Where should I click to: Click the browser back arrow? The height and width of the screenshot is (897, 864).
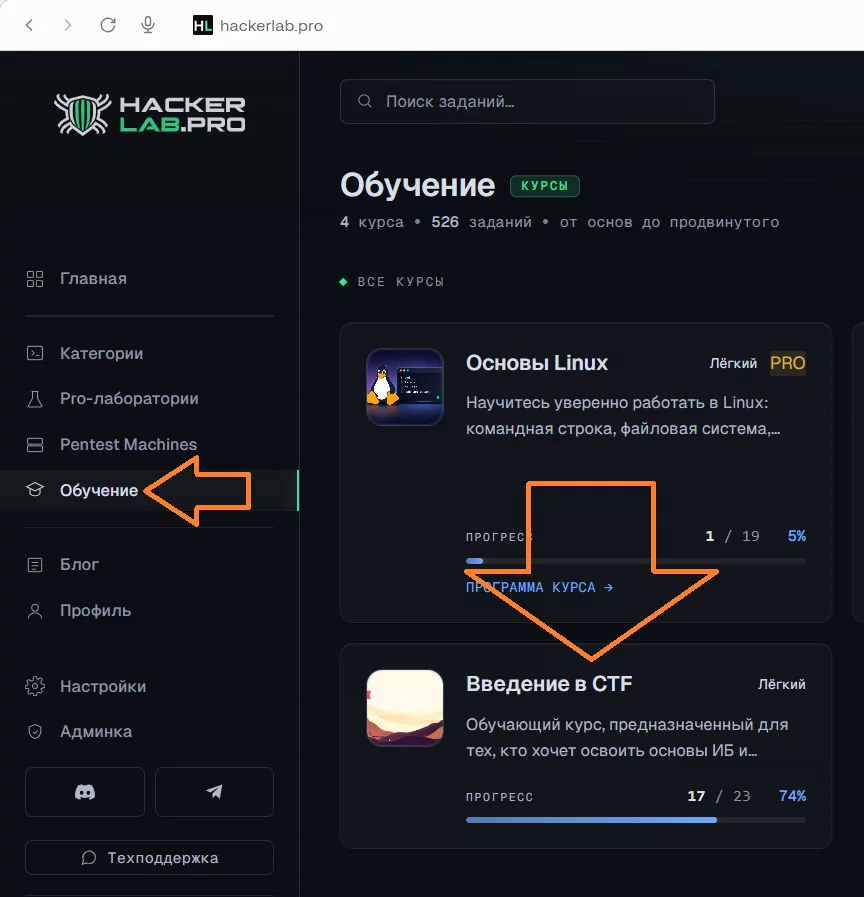[x=29, y=25]
